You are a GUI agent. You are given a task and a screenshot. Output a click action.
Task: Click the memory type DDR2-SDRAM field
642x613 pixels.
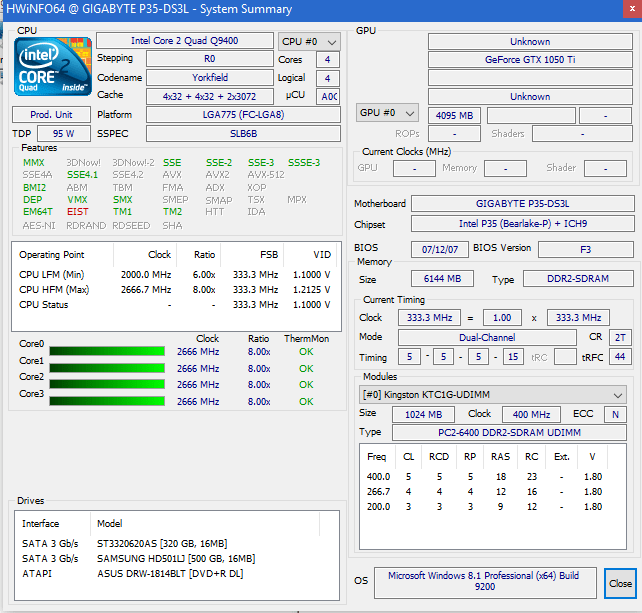click(x=578, y=278)
